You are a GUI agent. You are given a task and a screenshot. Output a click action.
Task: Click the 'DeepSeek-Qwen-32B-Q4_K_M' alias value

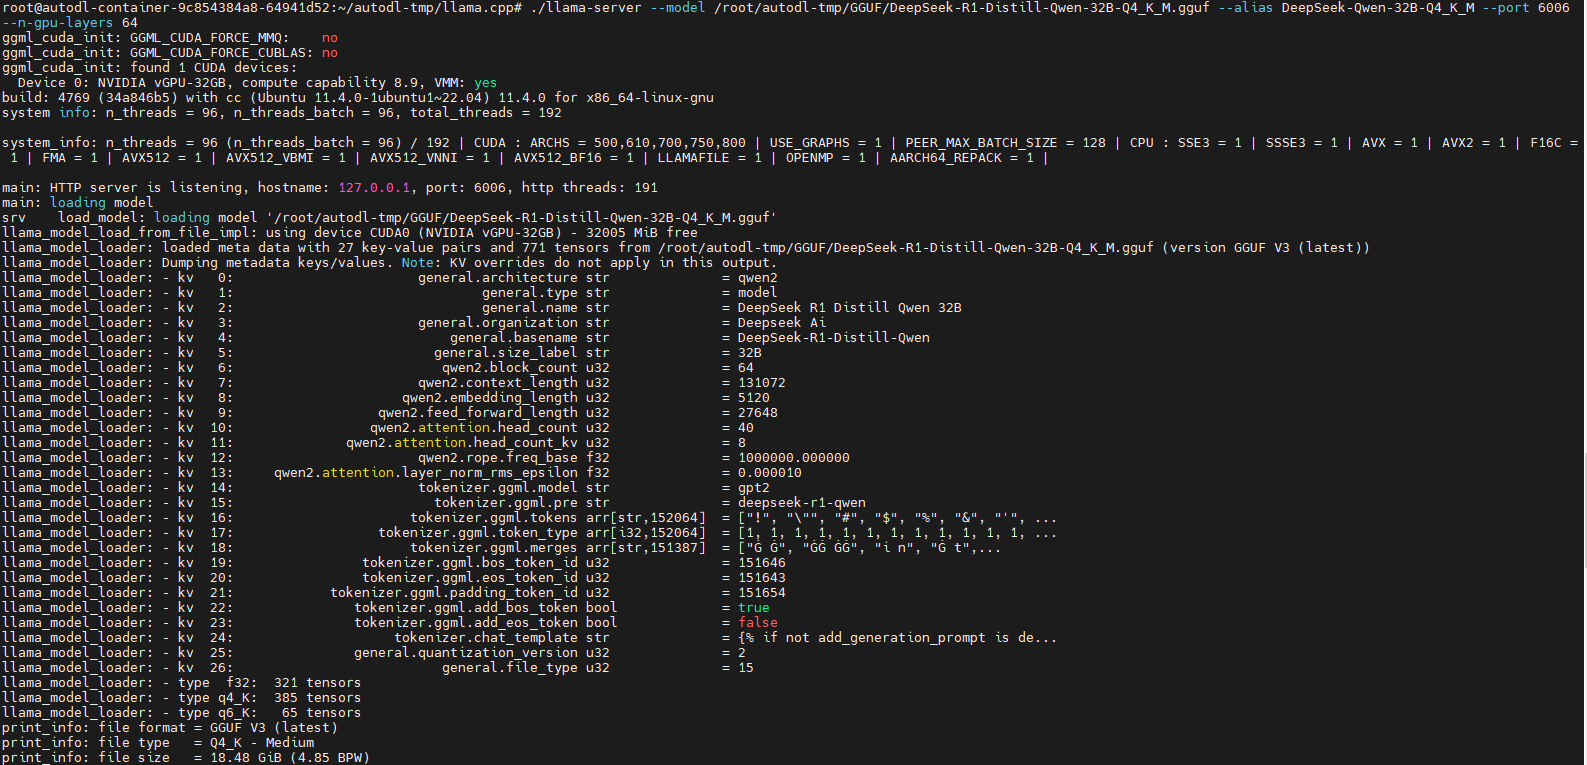click(1378, 8)
